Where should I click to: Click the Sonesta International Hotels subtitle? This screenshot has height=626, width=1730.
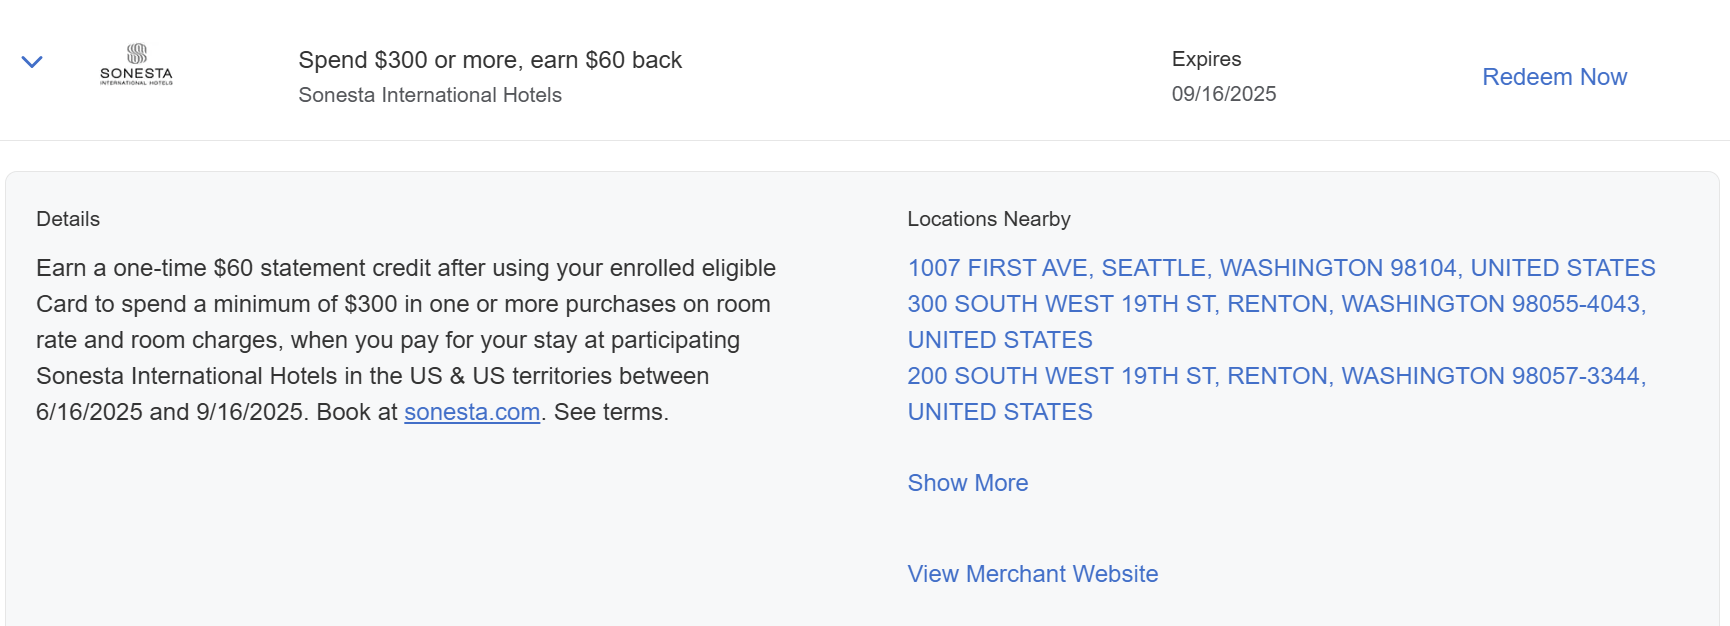(430, 95)
